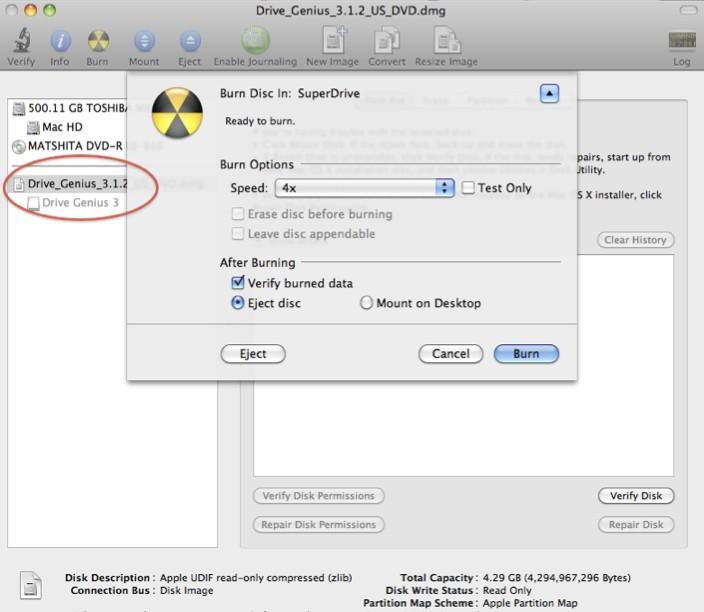Click the Connection Bus 'Disk Image' value

tap(187, 590)
